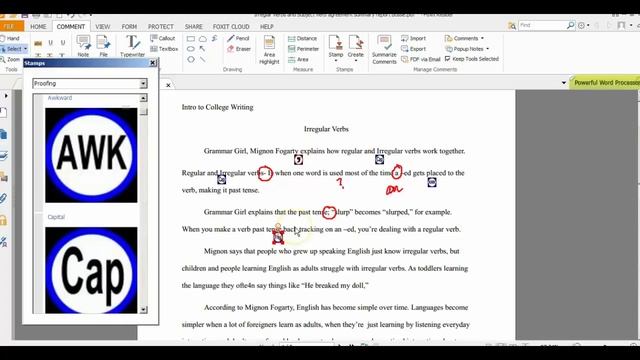Select the Pencil drawing tool
Screen dimensions: 640x360
click(238, 38)
